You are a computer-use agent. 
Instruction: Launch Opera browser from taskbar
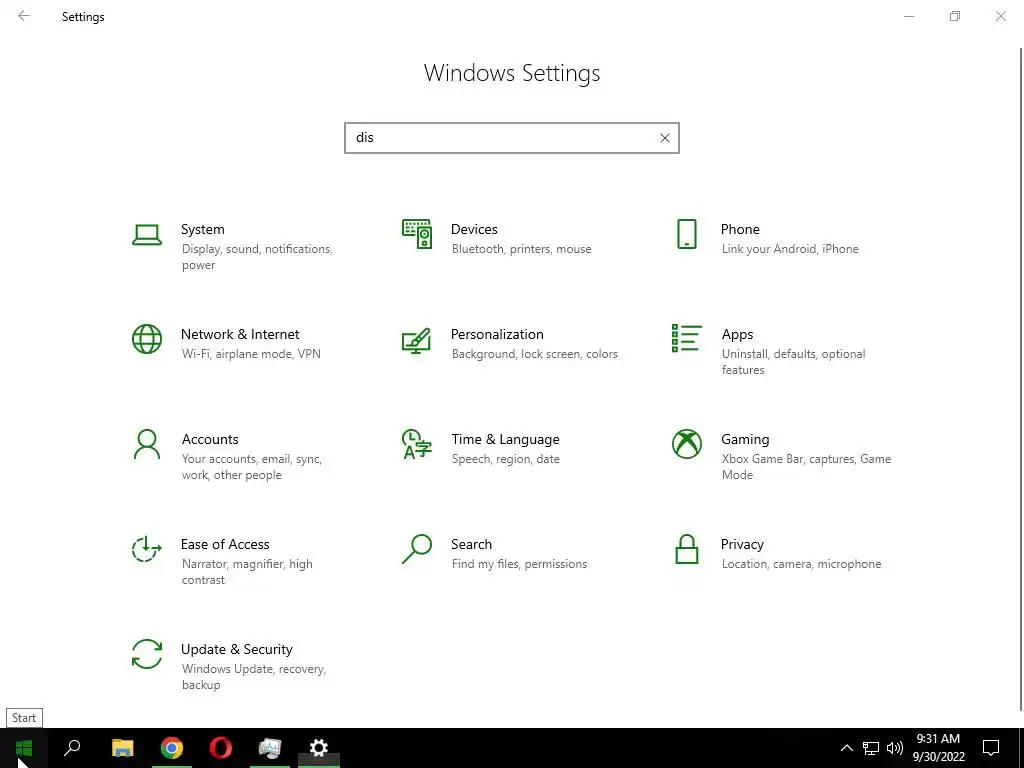pos(221,748)
